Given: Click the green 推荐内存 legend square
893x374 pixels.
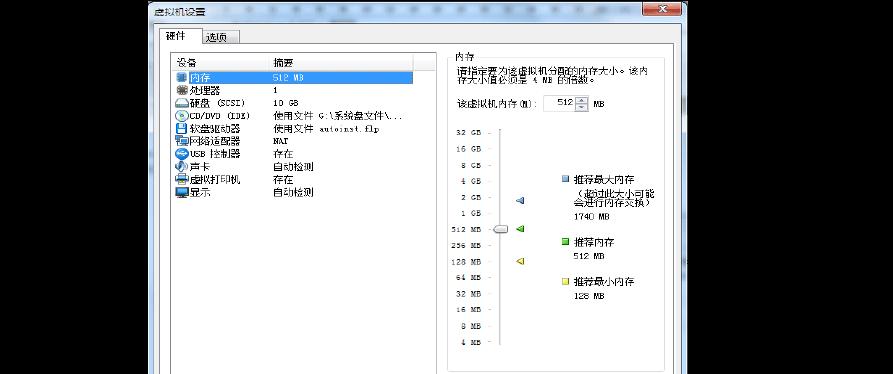Looking at the screenshot, I should [565, 242].
